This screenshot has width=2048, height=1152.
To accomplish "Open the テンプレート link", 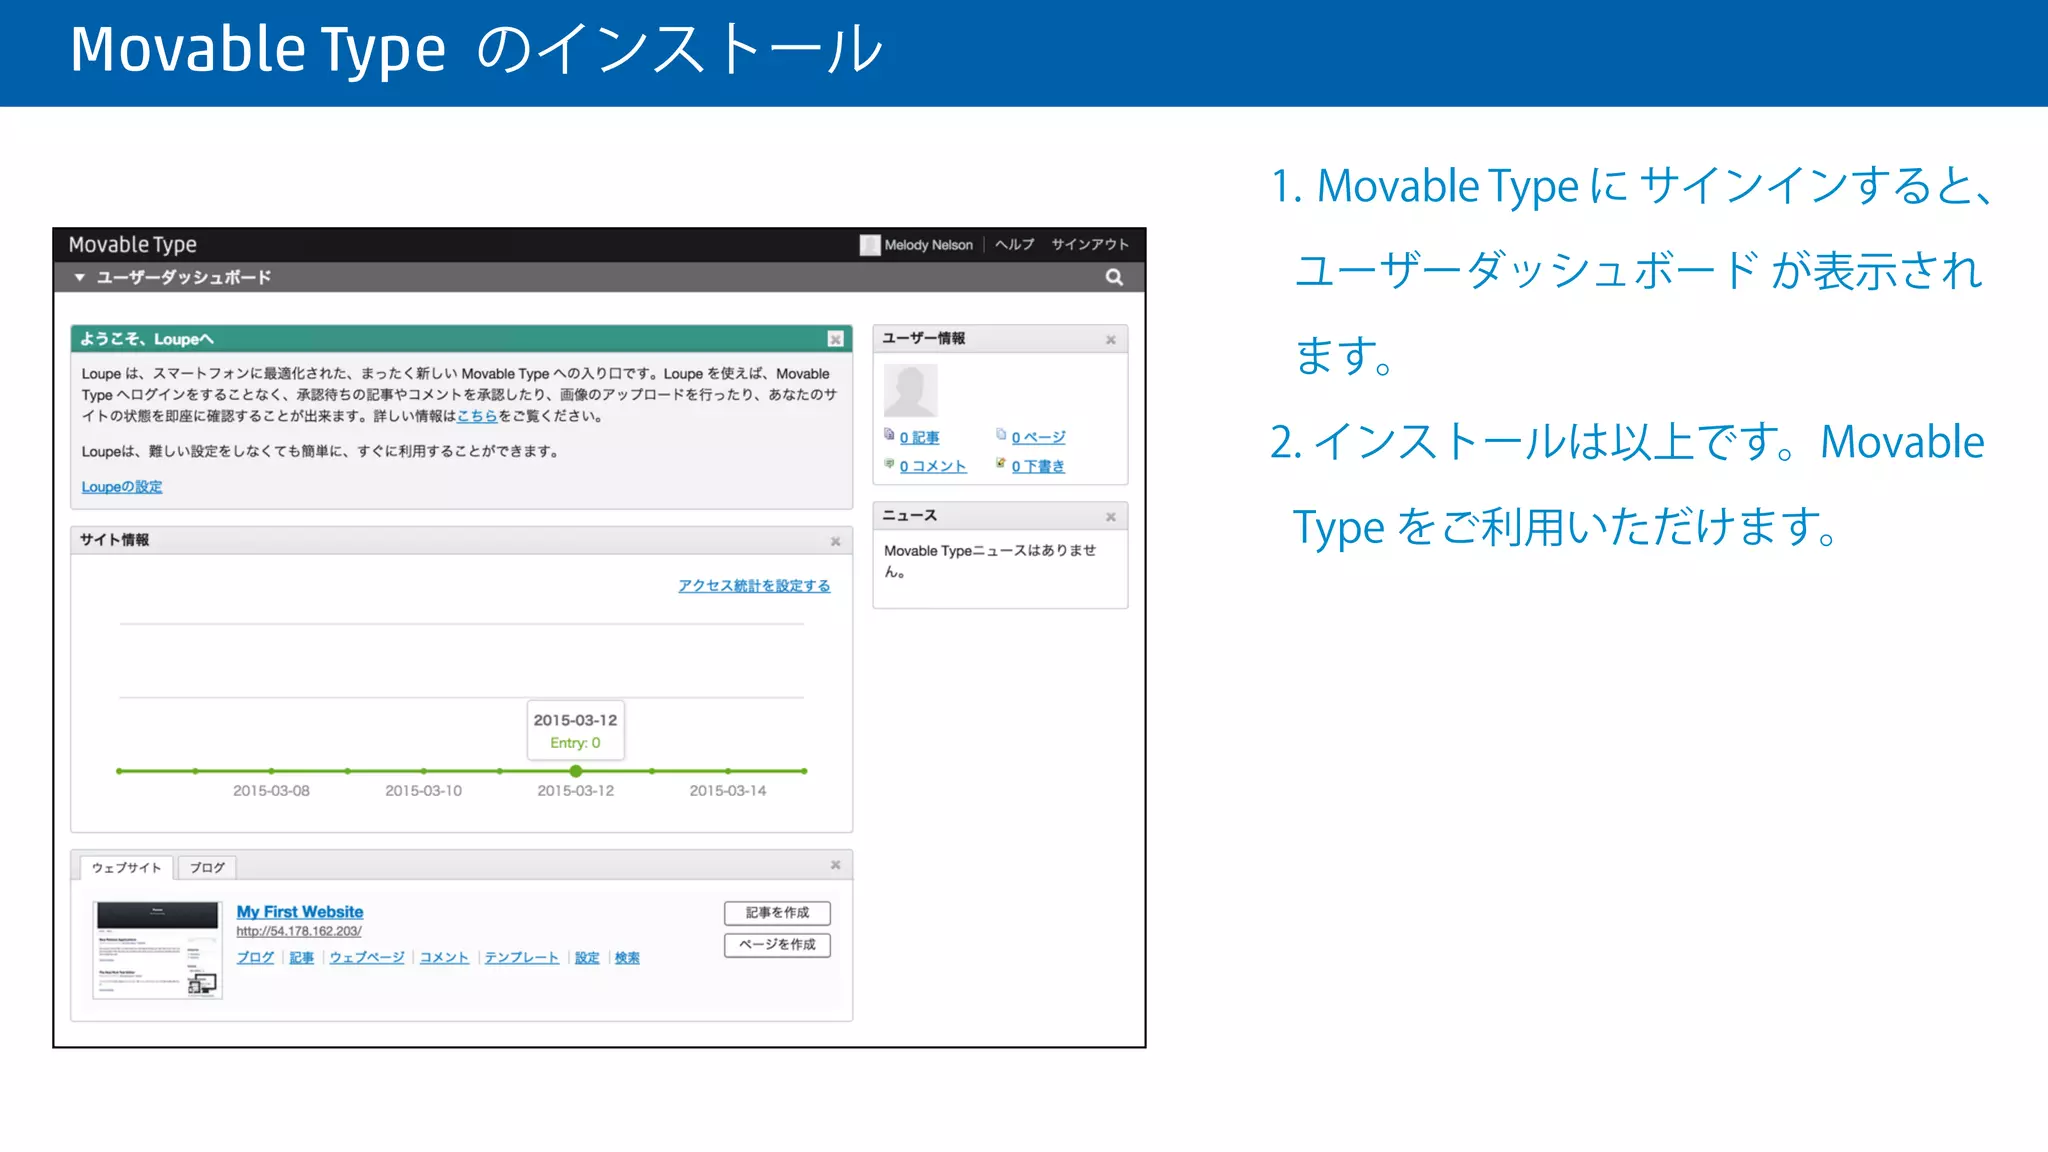I will click(x=522, y=958).
